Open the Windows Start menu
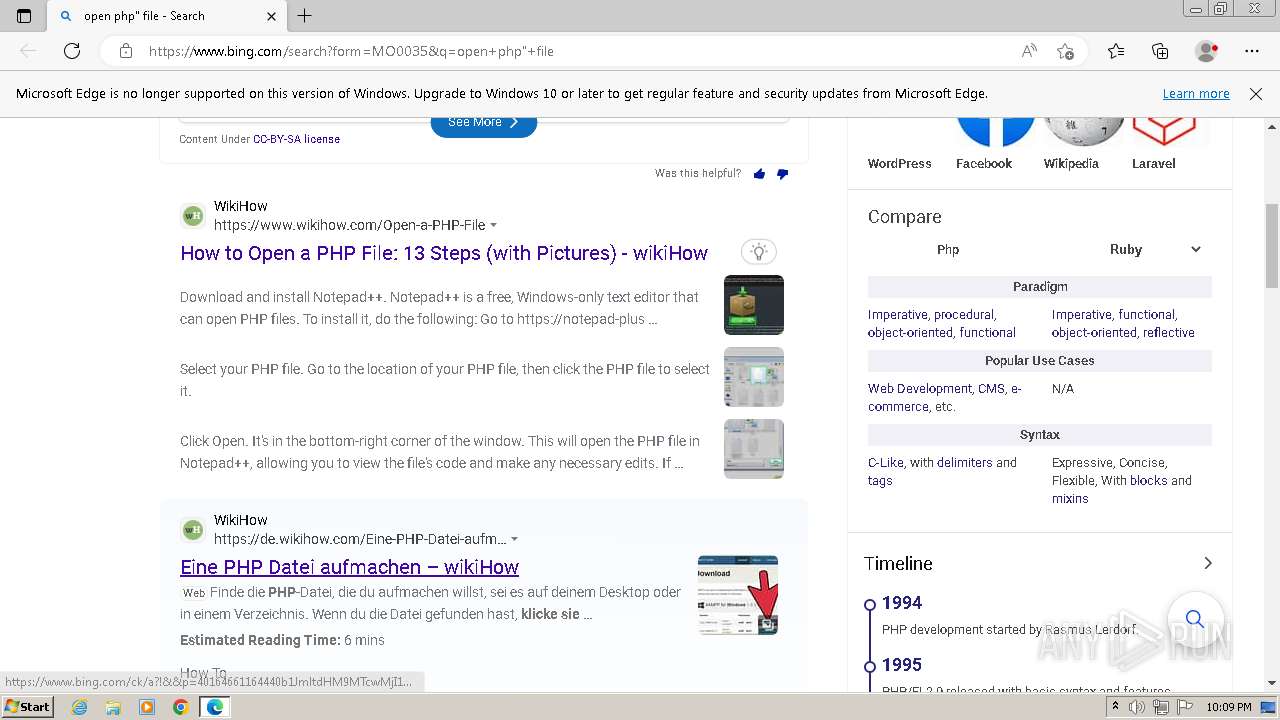The height and width of the screenshot is (720, 1280). (x=28, y=707)
